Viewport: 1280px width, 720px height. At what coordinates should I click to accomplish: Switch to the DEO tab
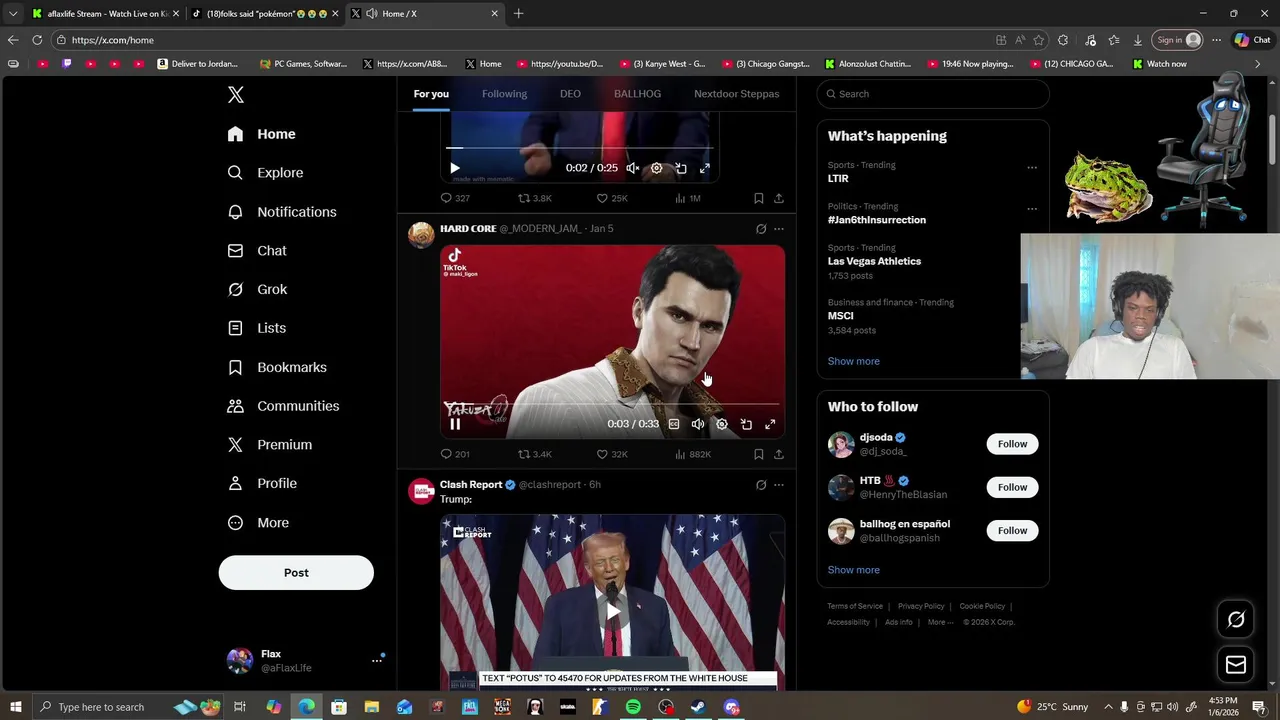(570, 94)
